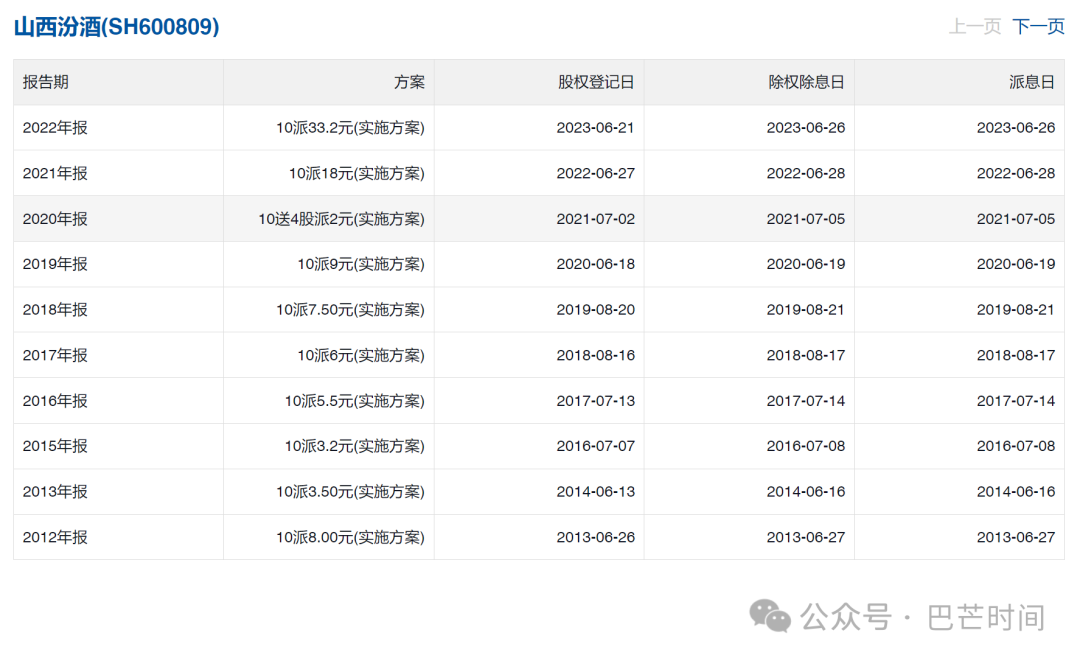The width and height of the screenshot is (1080, 661).
Task: Select the 2022-06-27 registration date
Action: (596, 174)
